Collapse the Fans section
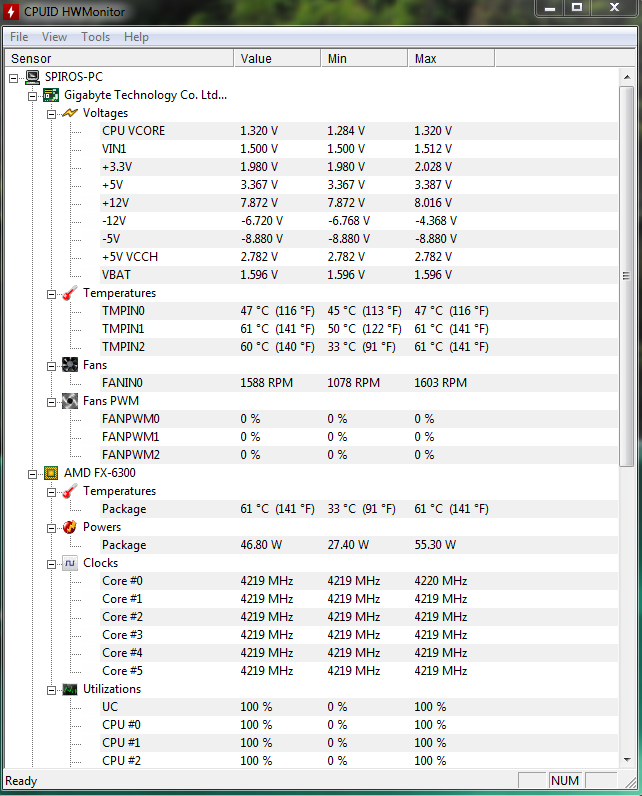 point(51,366)
